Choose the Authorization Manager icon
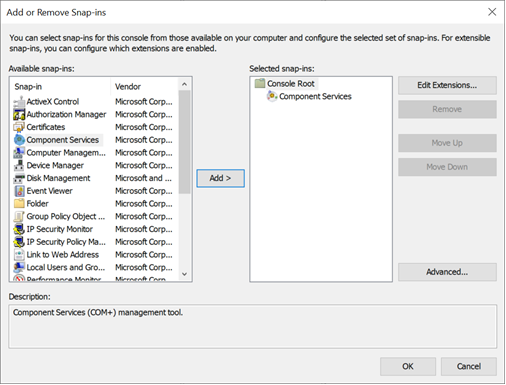506x385 pixels. point(19,115)
